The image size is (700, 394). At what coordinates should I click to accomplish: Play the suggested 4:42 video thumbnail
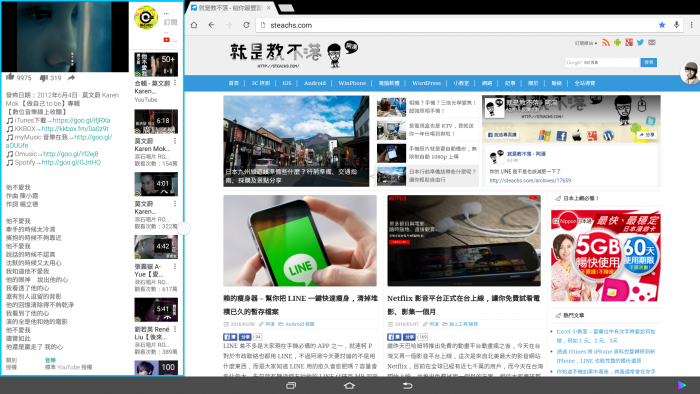tap(156, 247)
